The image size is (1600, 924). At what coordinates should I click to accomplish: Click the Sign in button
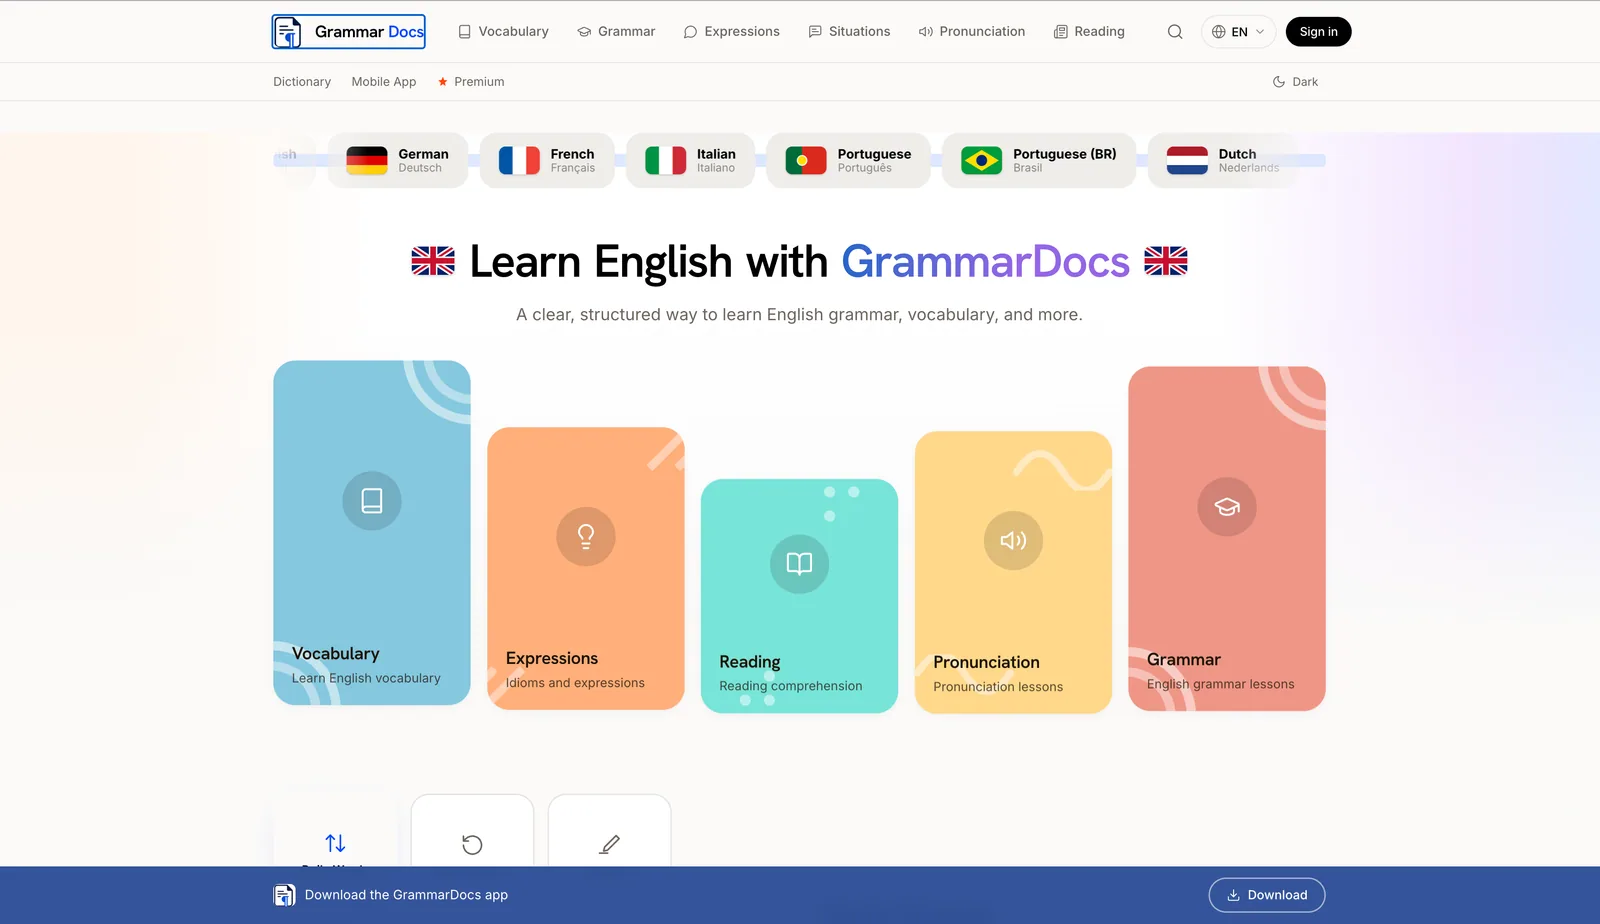[x=1318, y=32]
